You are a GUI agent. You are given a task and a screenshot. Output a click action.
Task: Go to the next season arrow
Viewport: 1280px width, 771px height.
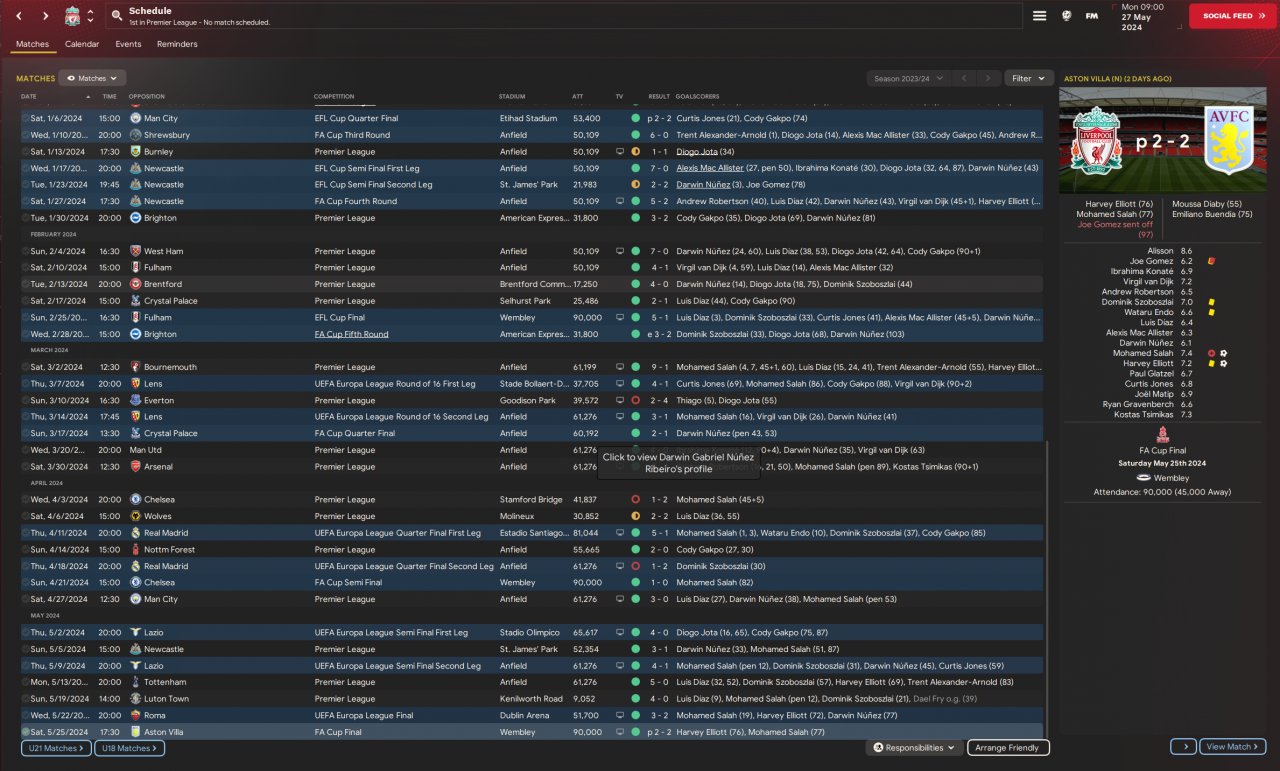[988, 78]
